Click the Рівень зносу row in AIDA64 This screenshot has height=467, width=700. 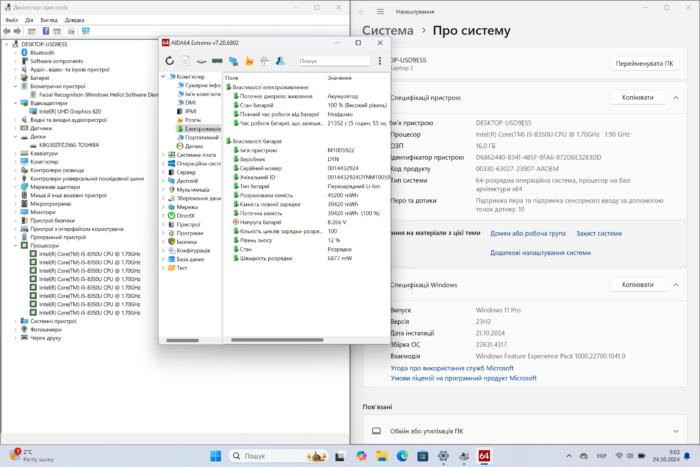306,240
